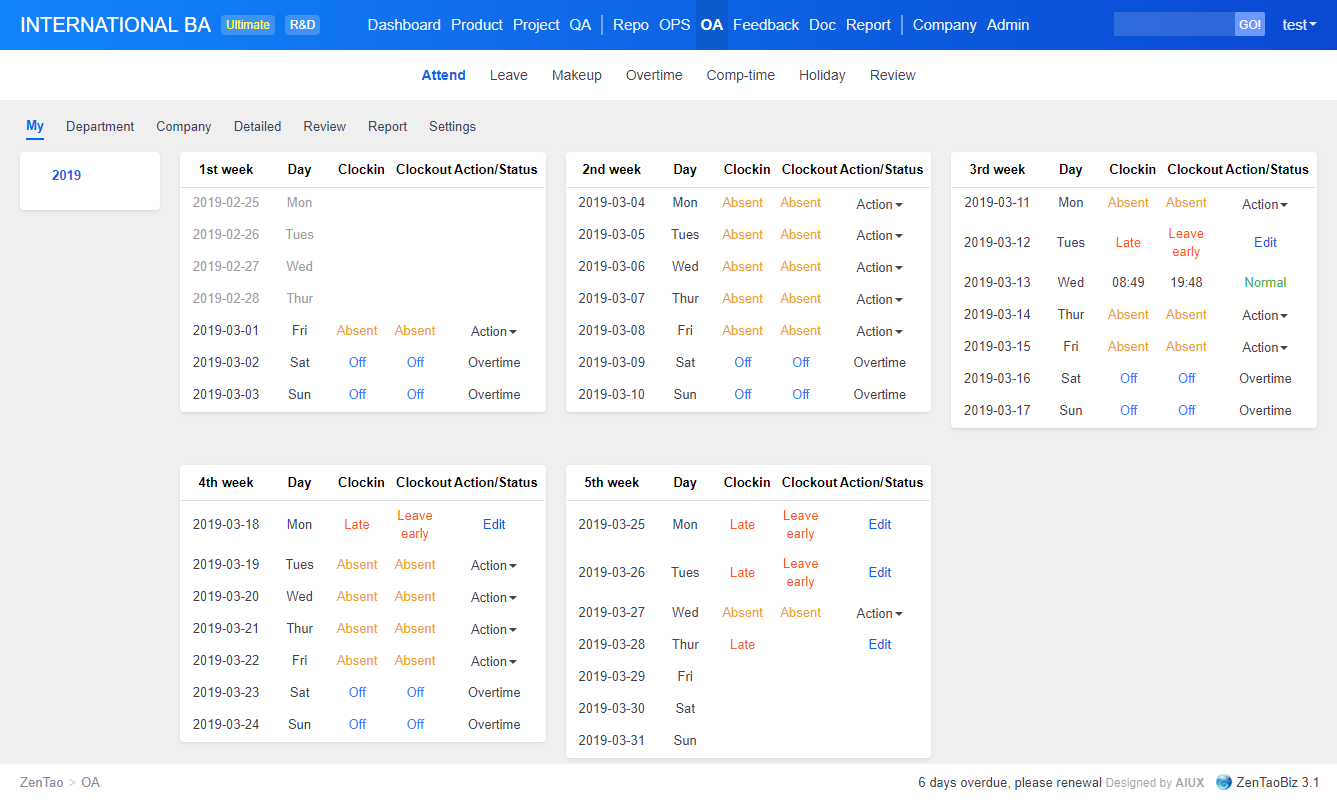The height and width of the screenshot is (803, 1337).
Task: Select the Attend tab
Action: coord(444,75)
